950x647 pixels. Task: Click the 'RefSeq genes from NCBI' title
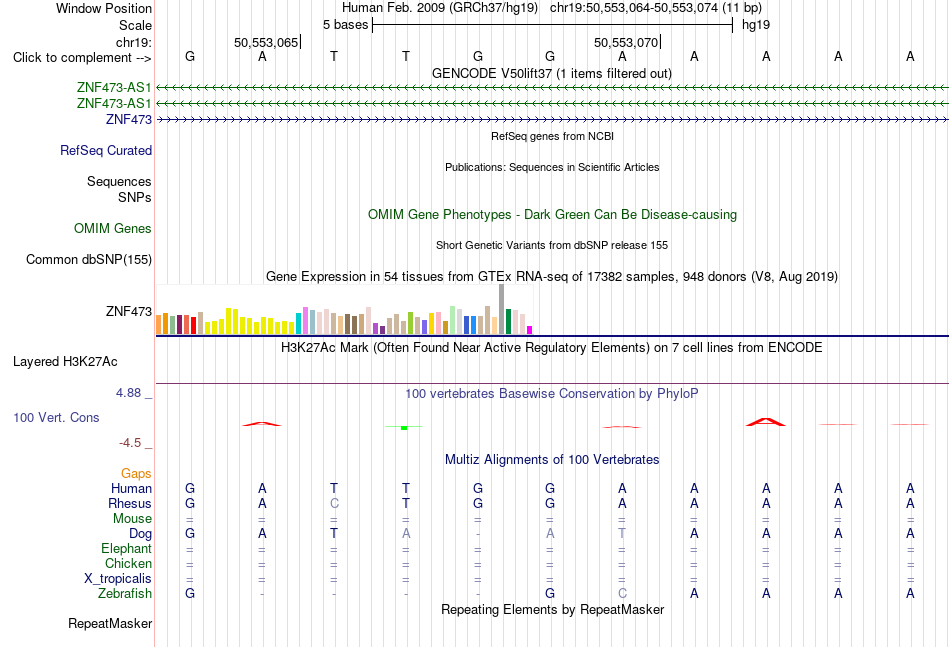[x=552, y=136]
